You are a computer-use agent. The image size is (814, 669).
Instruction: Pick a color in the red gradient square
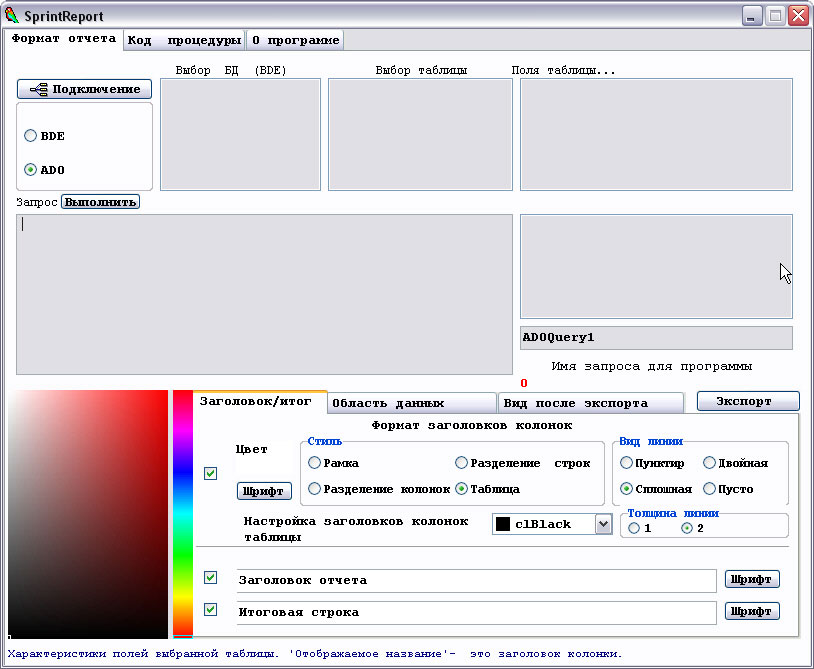coord(88,514)
